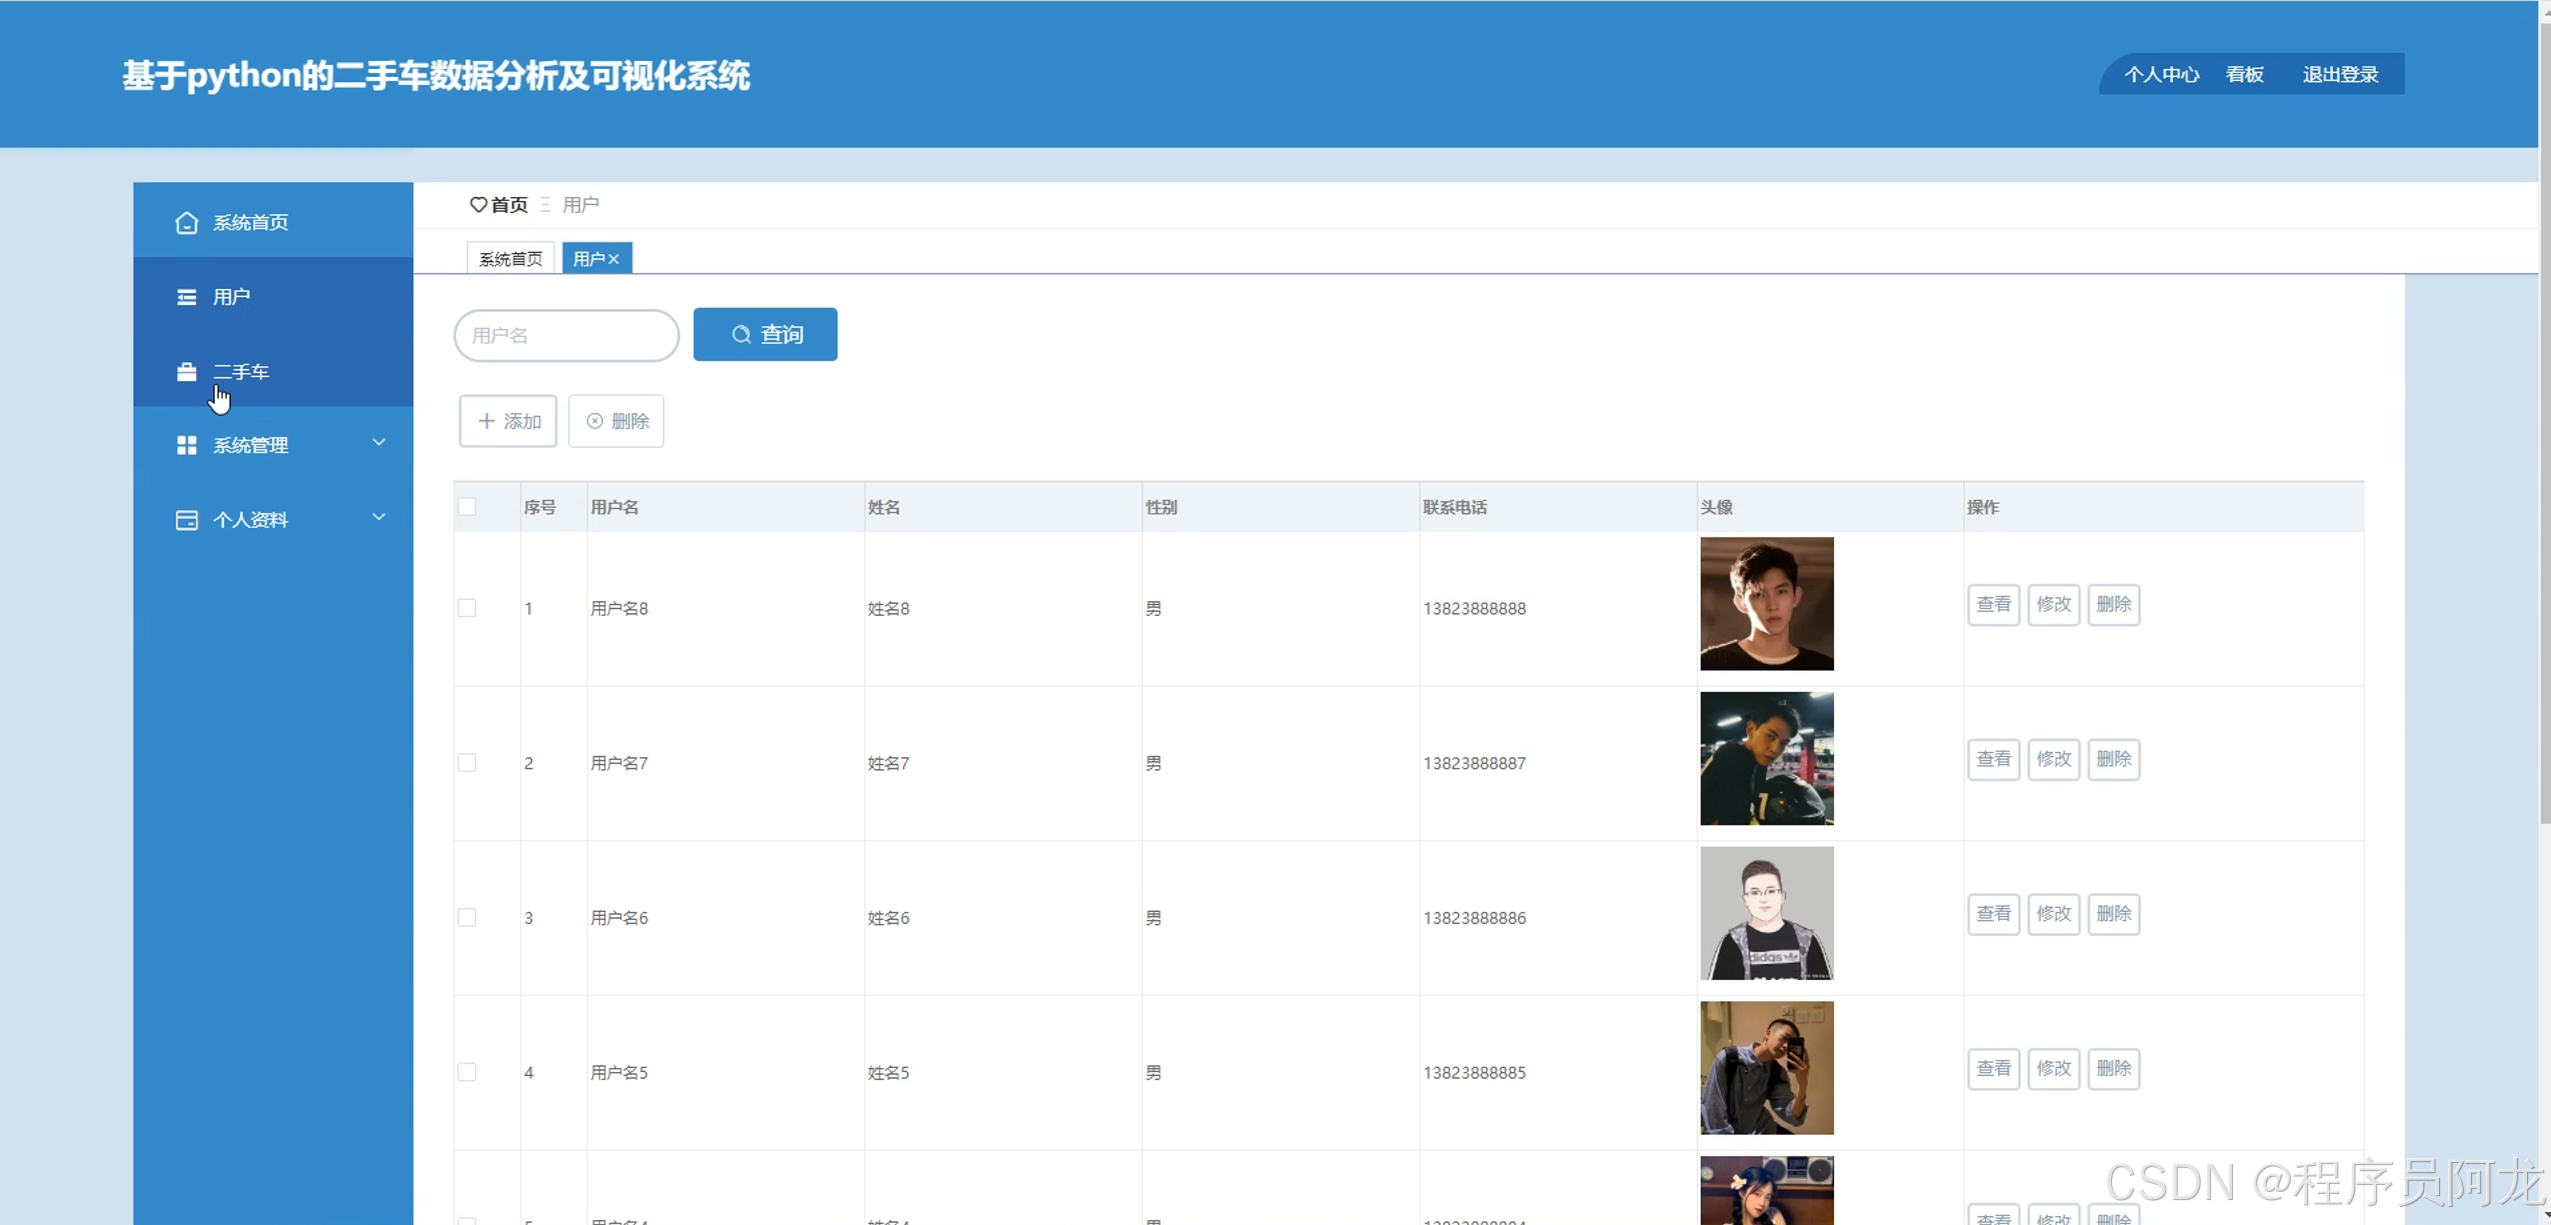This screenshot has height=1225, width=2551.
Task: Open 个人中心 in the top menu
Action: [x=2161, y=74]
